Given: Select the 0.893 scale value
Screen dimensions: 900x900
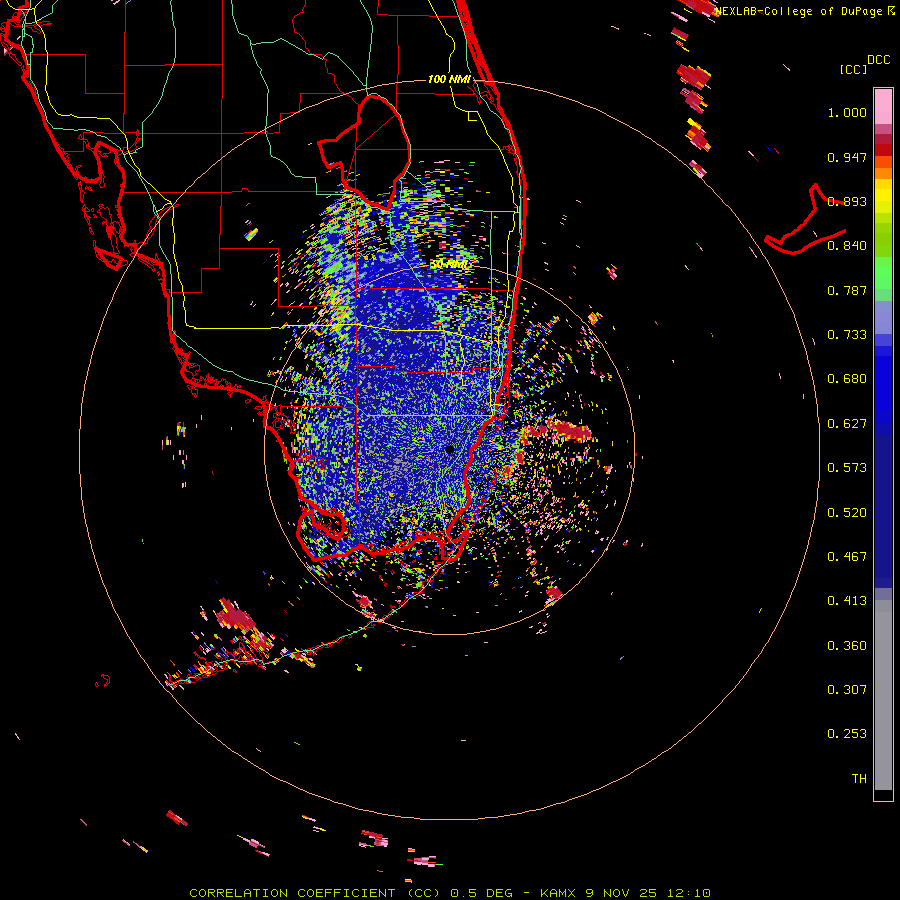Looking at the screenshot, I should point(847,201).
